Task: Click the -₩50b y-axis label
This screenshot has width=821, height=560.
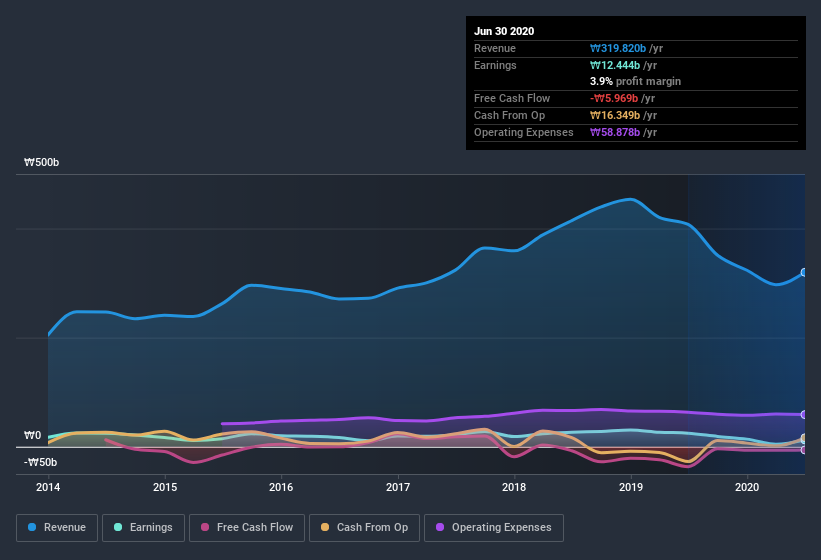Action: point(41,462)
